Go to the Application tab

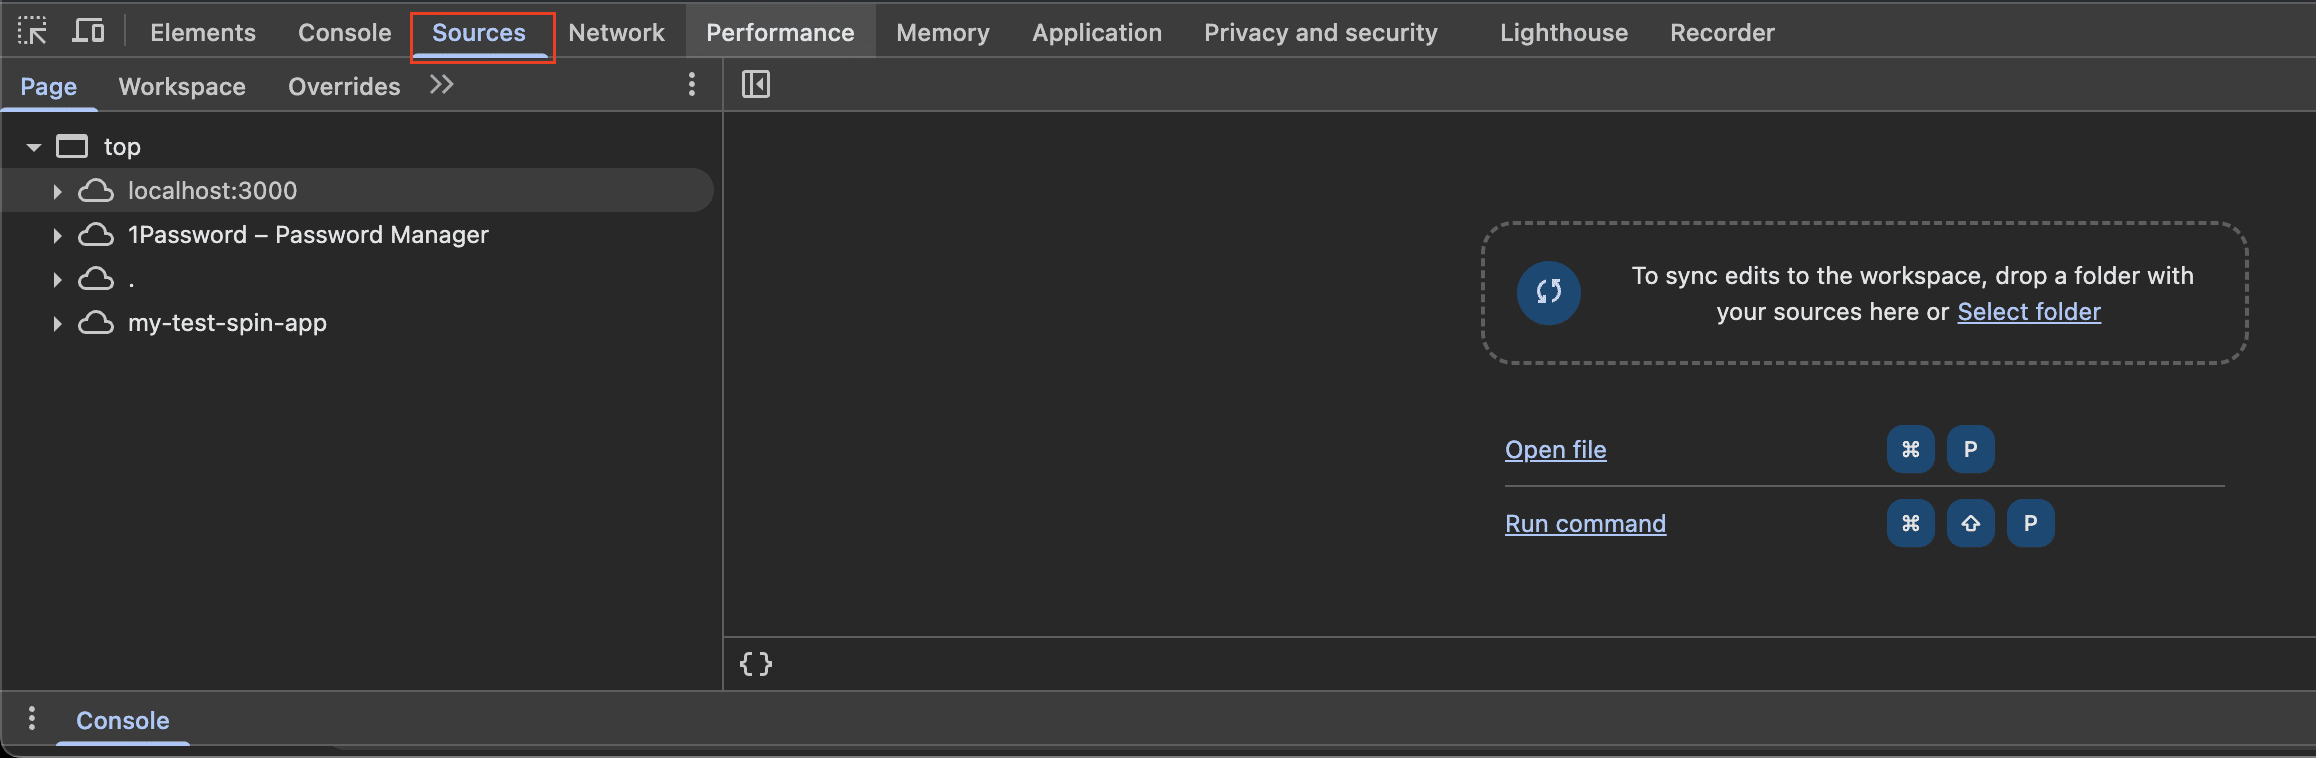(x=1097, y=33)
